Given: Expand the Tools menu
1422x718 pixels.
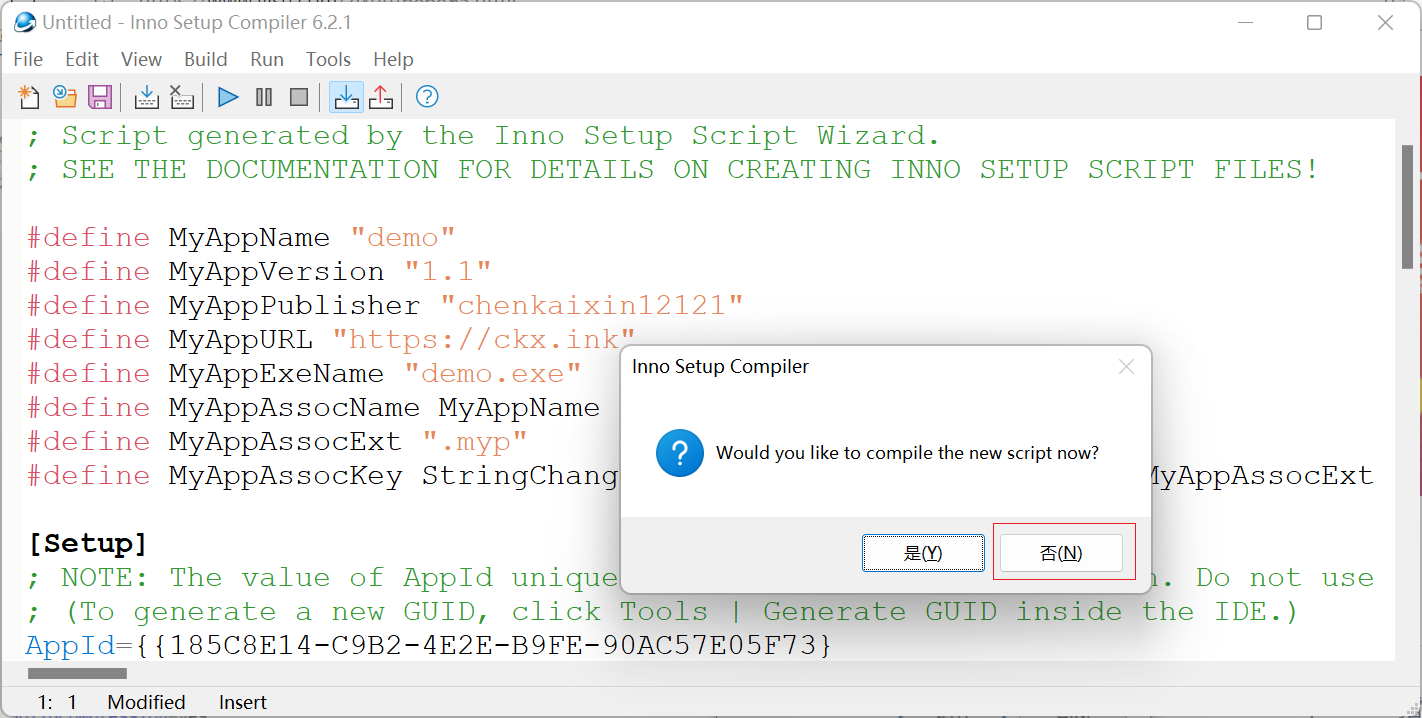Looking at the screenshot, I should pos(328,60).
